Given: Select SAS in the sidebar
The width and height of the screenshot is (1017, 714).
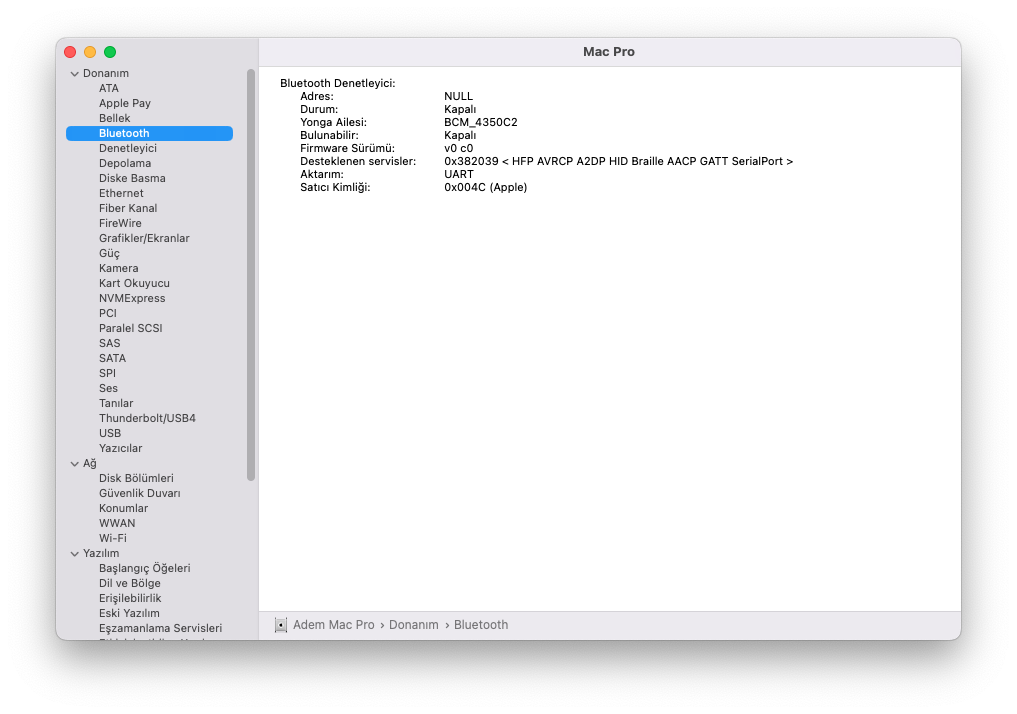Looking at the screenshot, I should click(x=110, y=343).
